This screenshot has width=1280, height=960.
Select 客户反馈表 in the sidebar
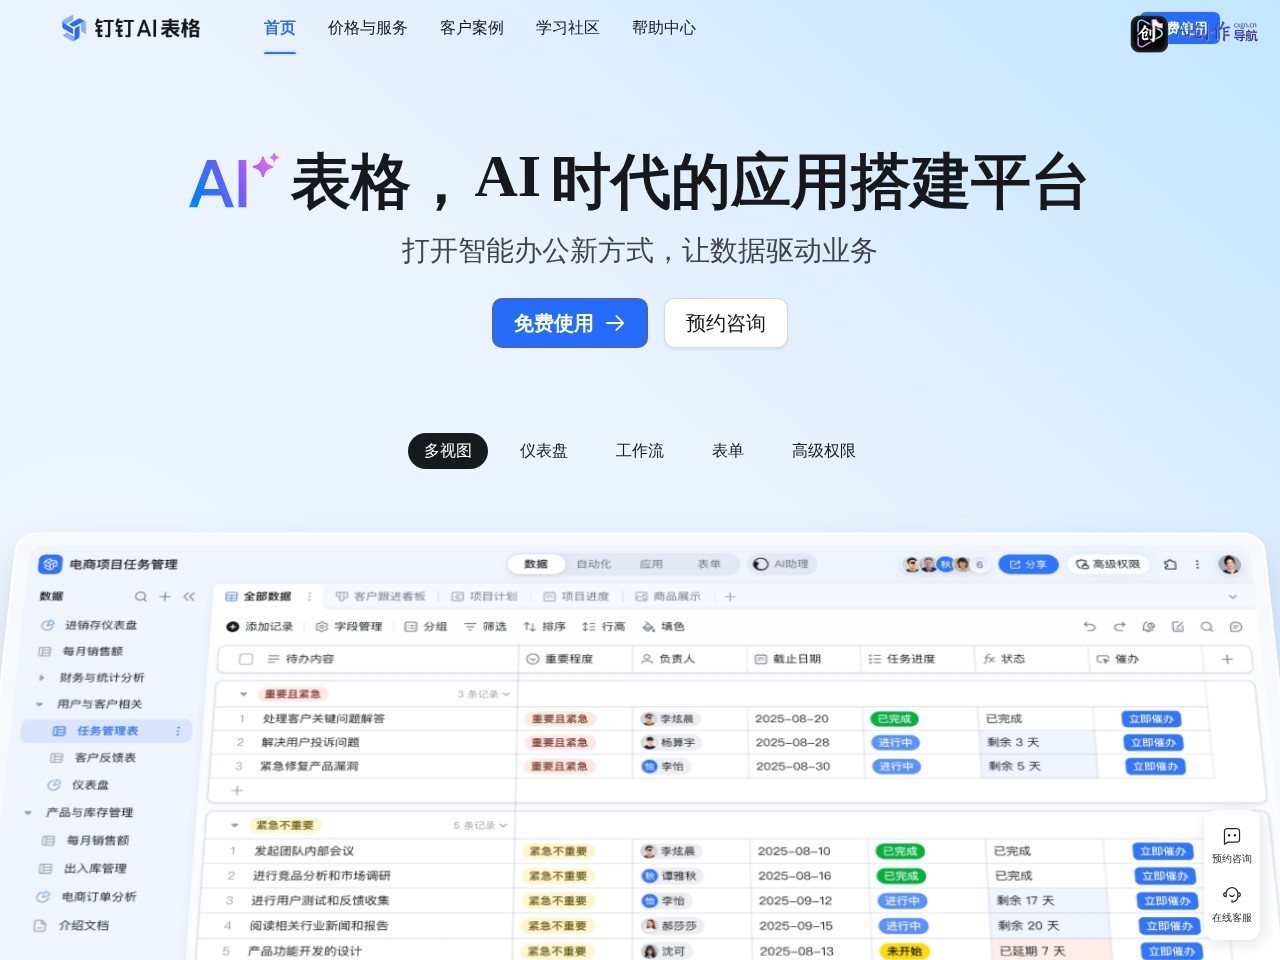pyautogui.click(x=105, y=758)
